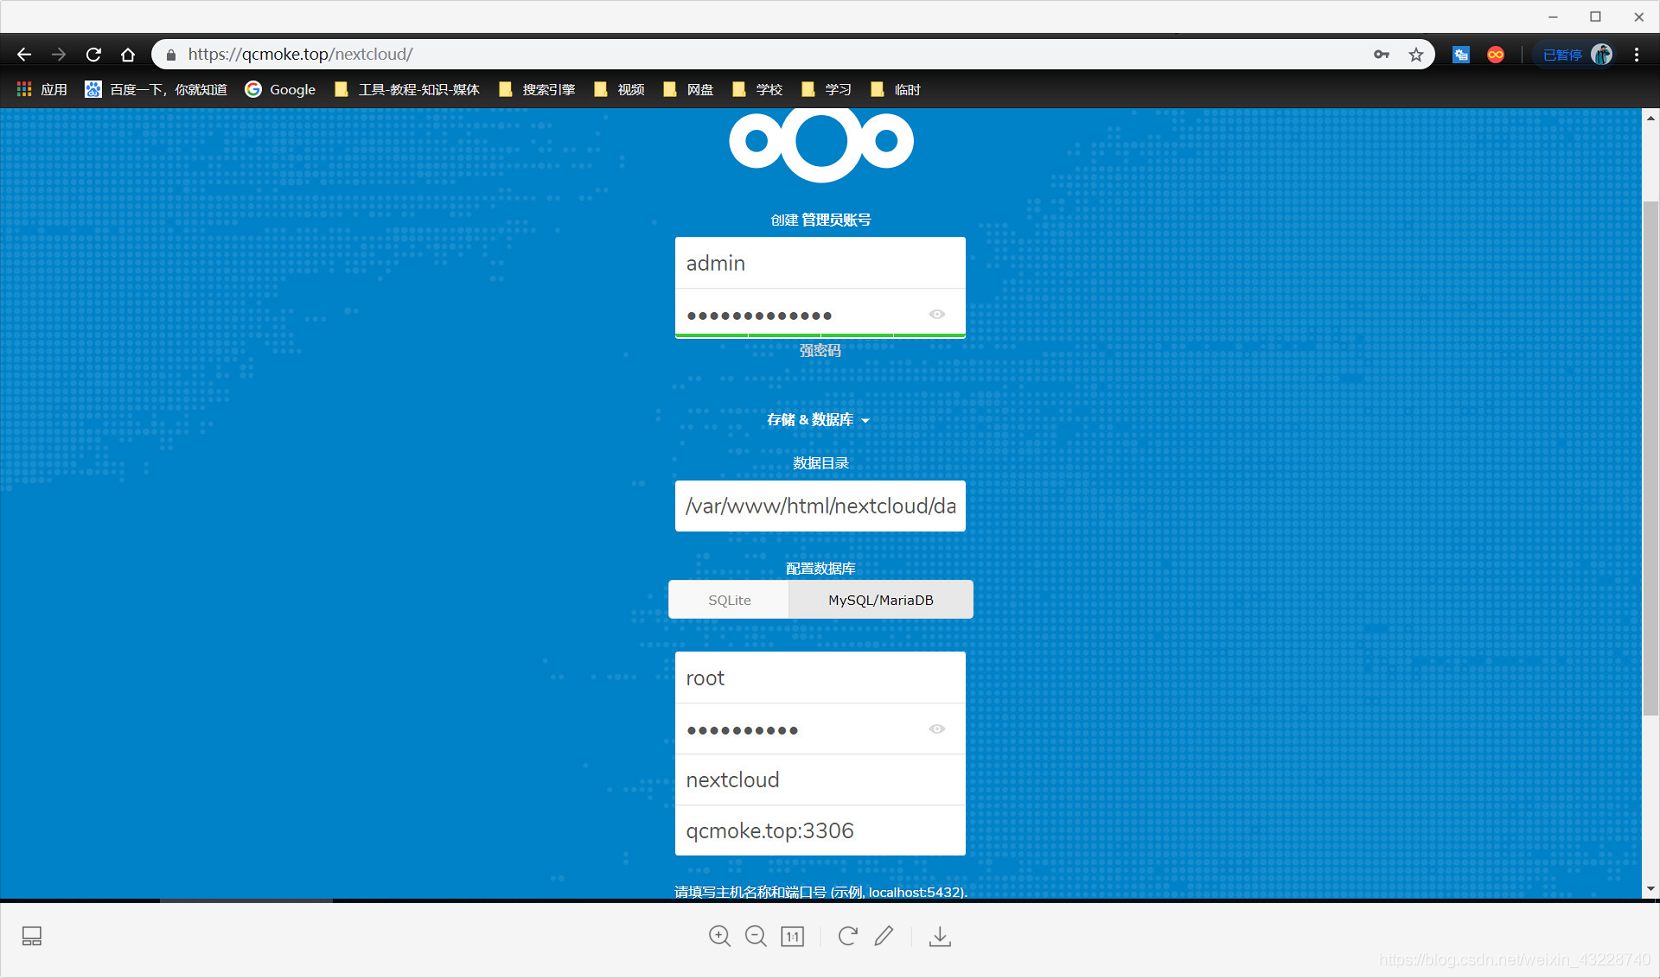The width and height of the screenshot is (1660, 978).
Task: Open the 工具-教程-知识-媒体 bookmark folder
Action: click(407, 90)
